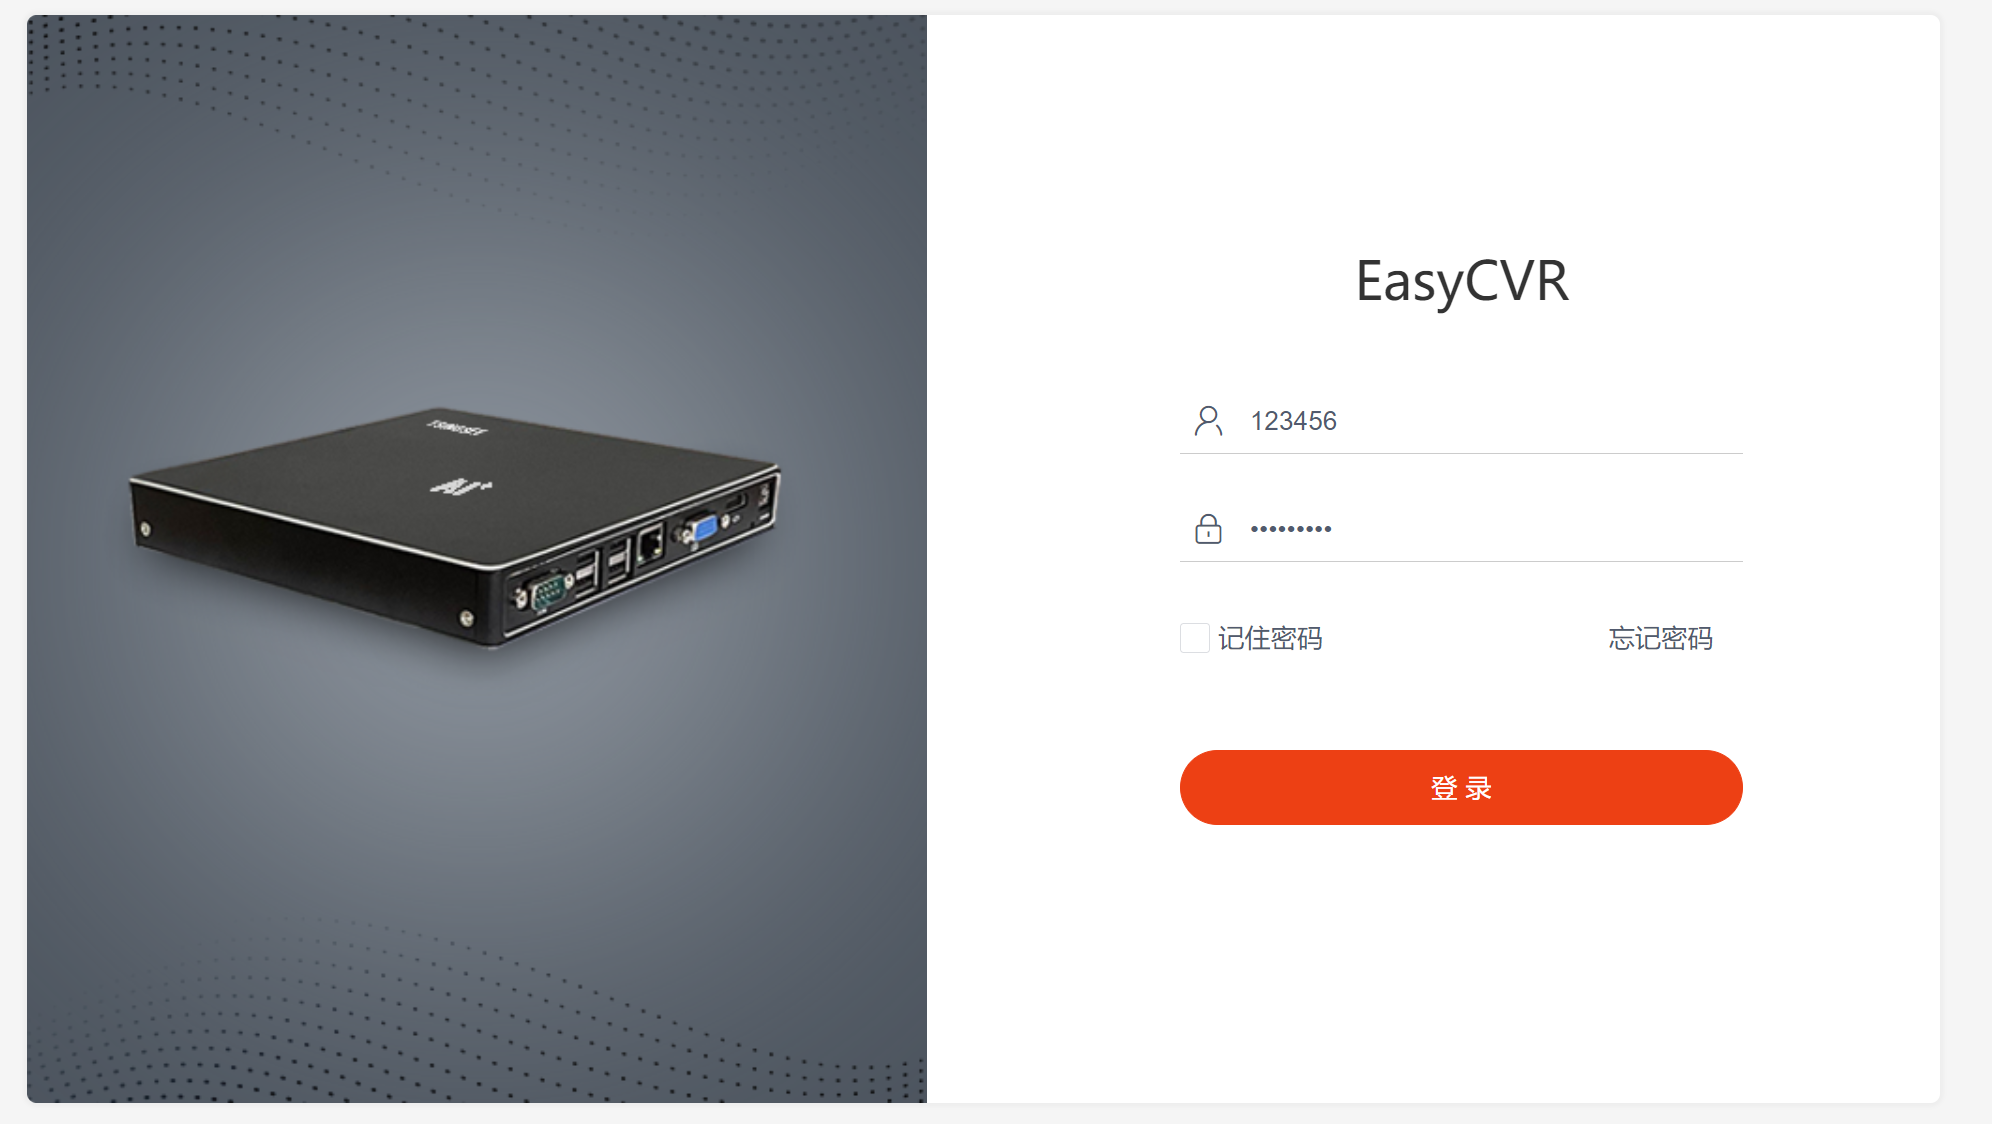Enable the 记住密码 checkbox
The image size is (1992, 1124).
pos(1195,638)
